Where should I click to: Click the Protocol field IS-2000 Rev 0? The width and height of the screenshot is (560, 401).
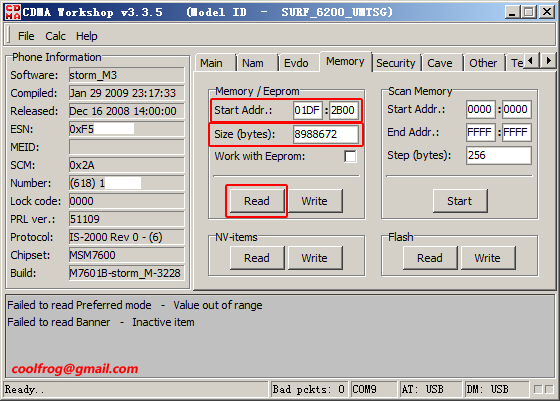[x=126, y=237]
